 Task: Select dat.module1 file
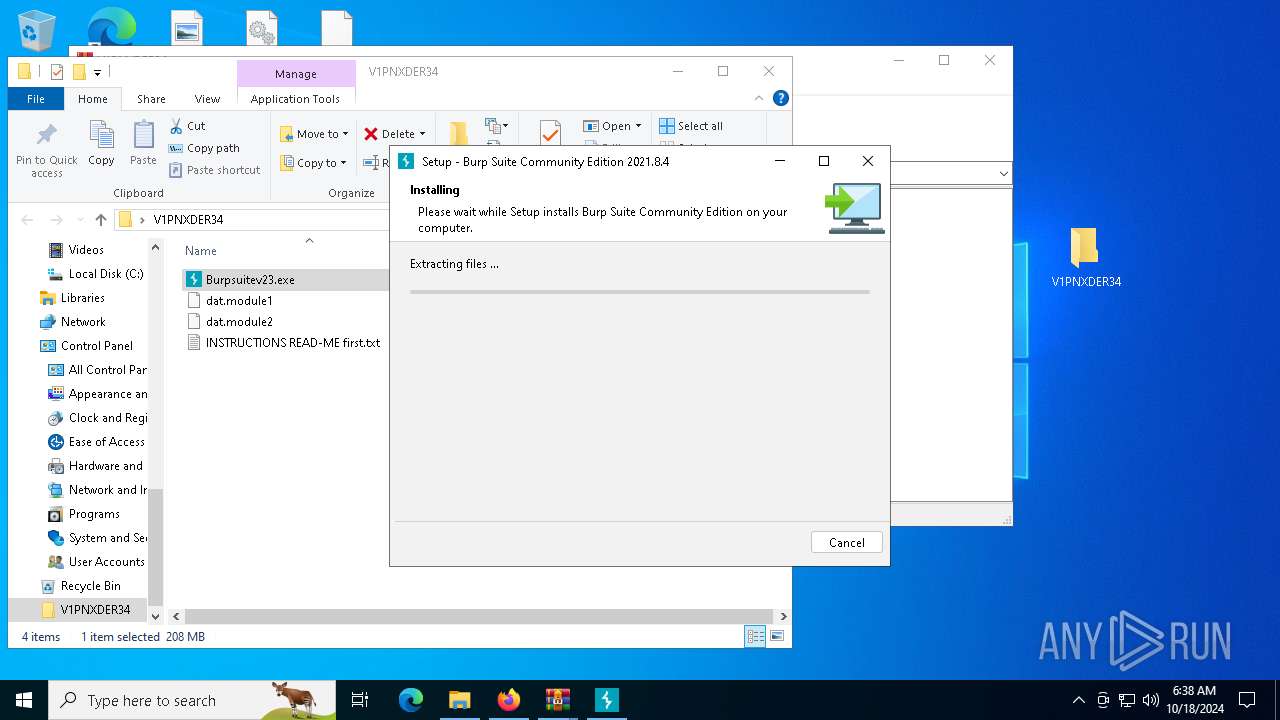pos(239,301)
